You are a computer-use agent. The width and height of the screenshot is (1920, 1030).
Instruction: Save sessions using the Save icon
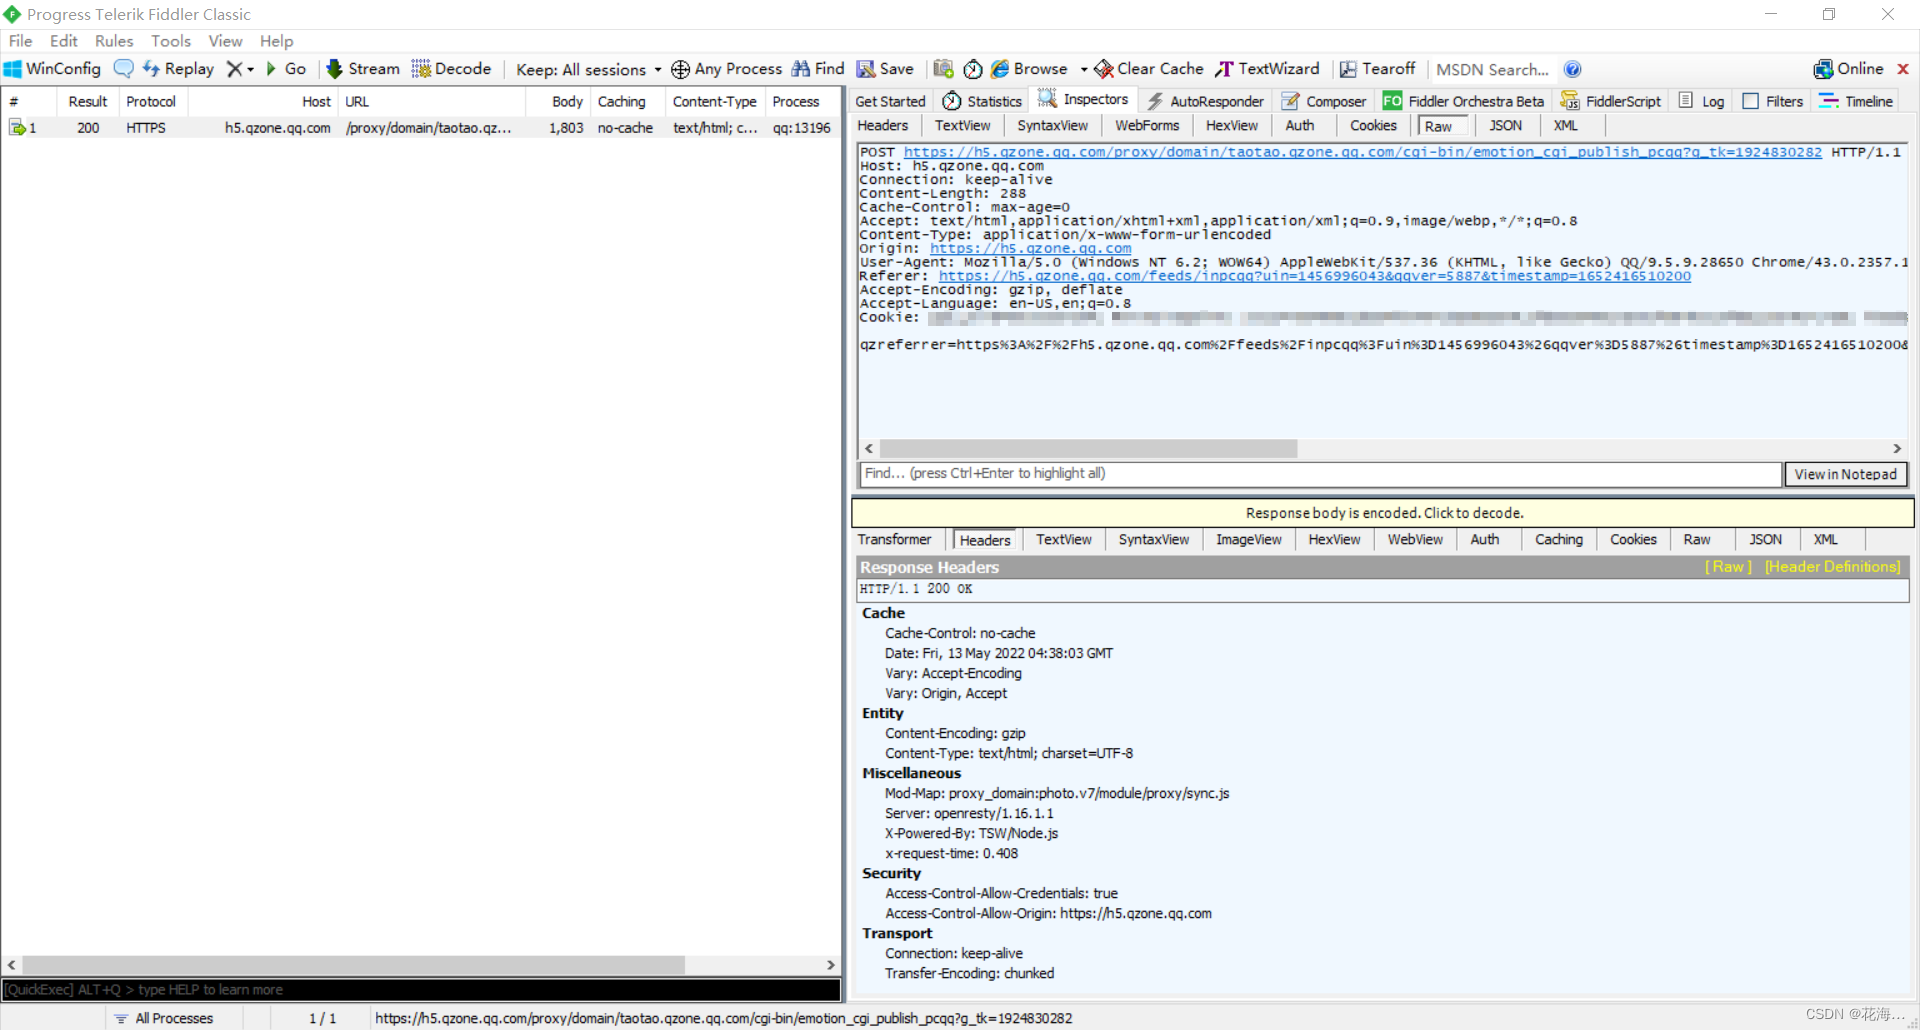(x=885, y=69)
